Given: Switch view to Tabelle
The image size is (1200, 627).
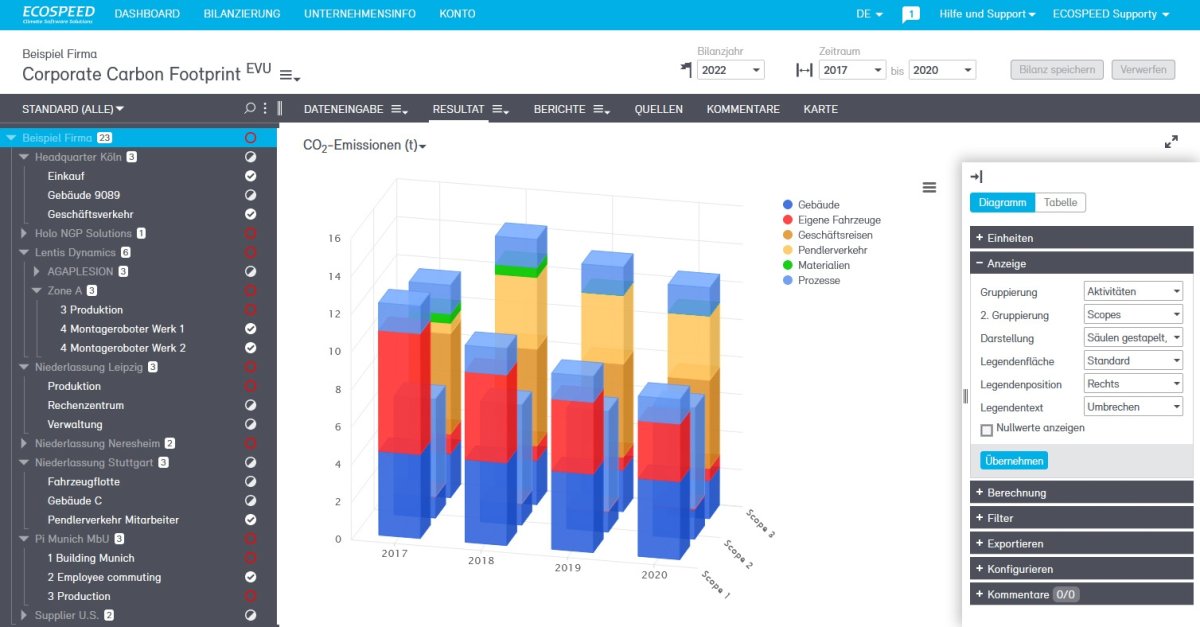Looking at the screenshot, I should tap(1060, 202).
